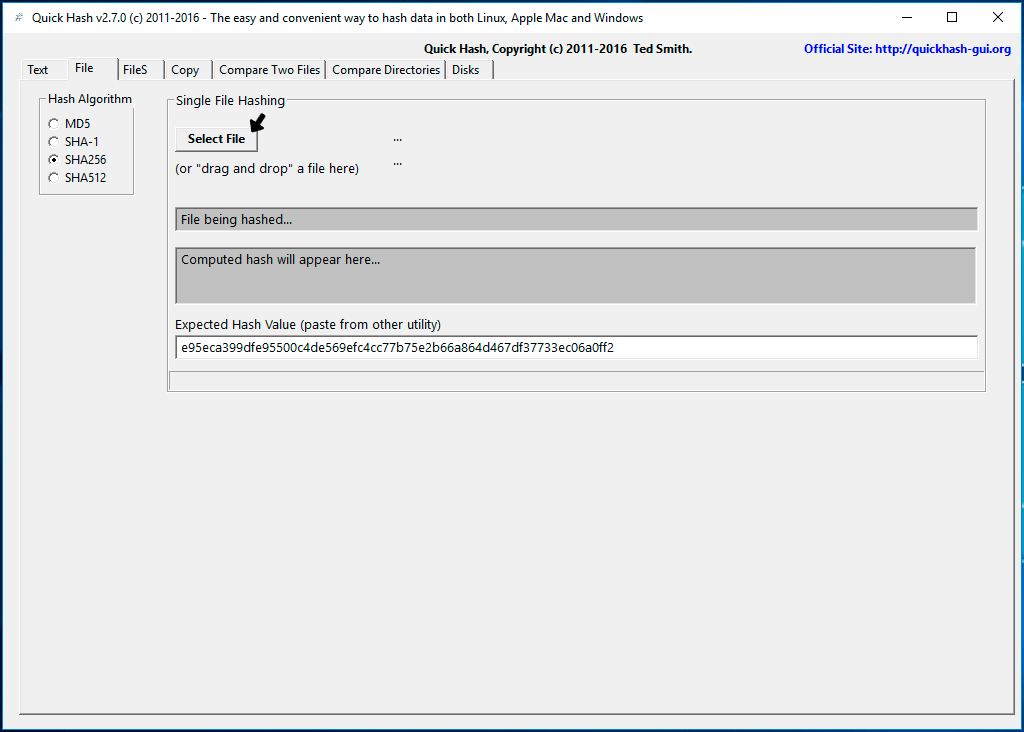
Task: Click the Quick Hash copyright Ted Smith text
Action: 558,49
